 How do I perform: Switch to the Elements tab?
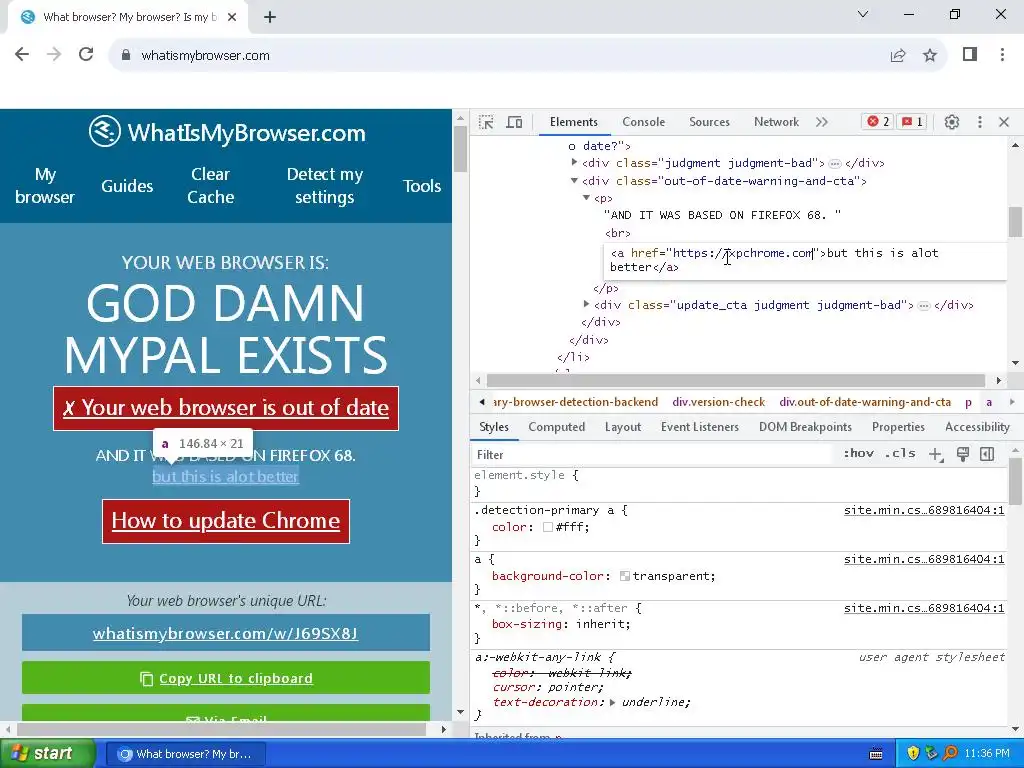click(x=573, y=122)
